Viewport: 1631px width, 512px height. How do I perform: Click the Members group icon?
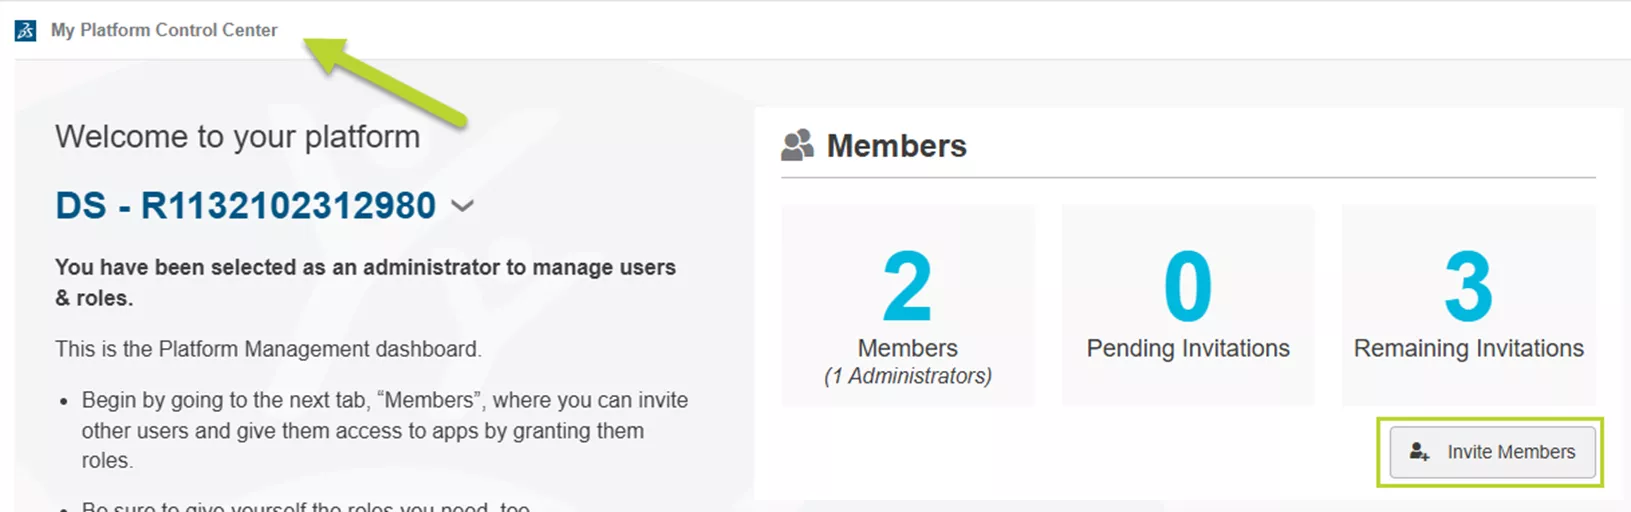point(797,146)
